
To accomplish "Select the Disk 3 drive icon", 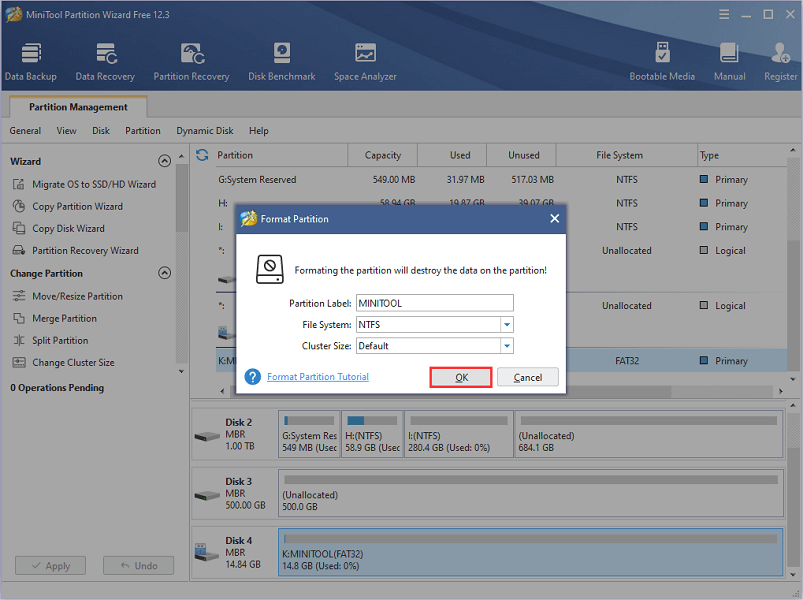I will tap(207, 496).
